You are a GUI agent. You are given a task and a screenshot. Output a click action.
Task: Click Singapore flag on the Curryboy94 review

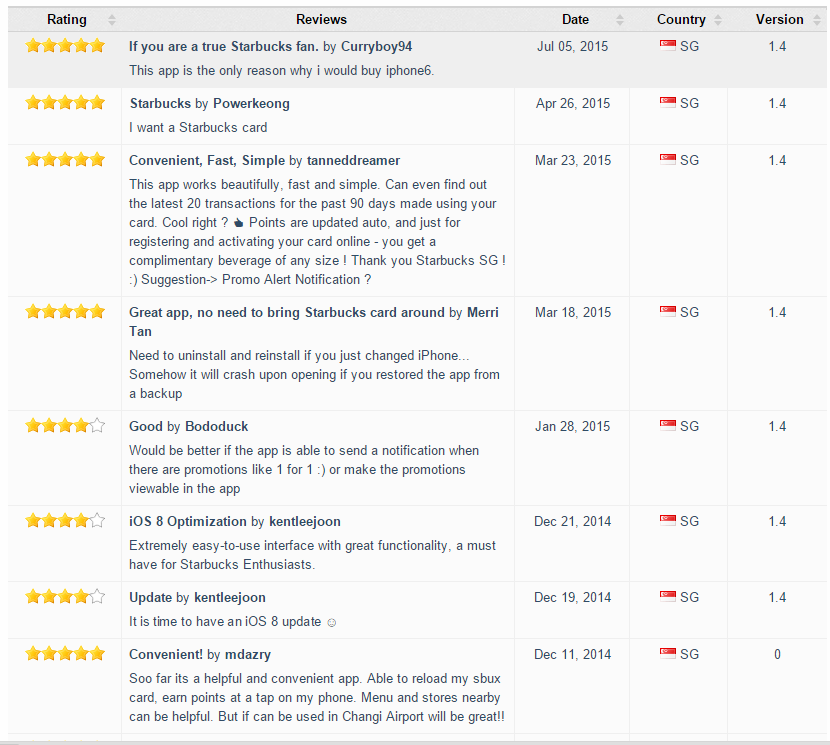(x=667, y=46)
